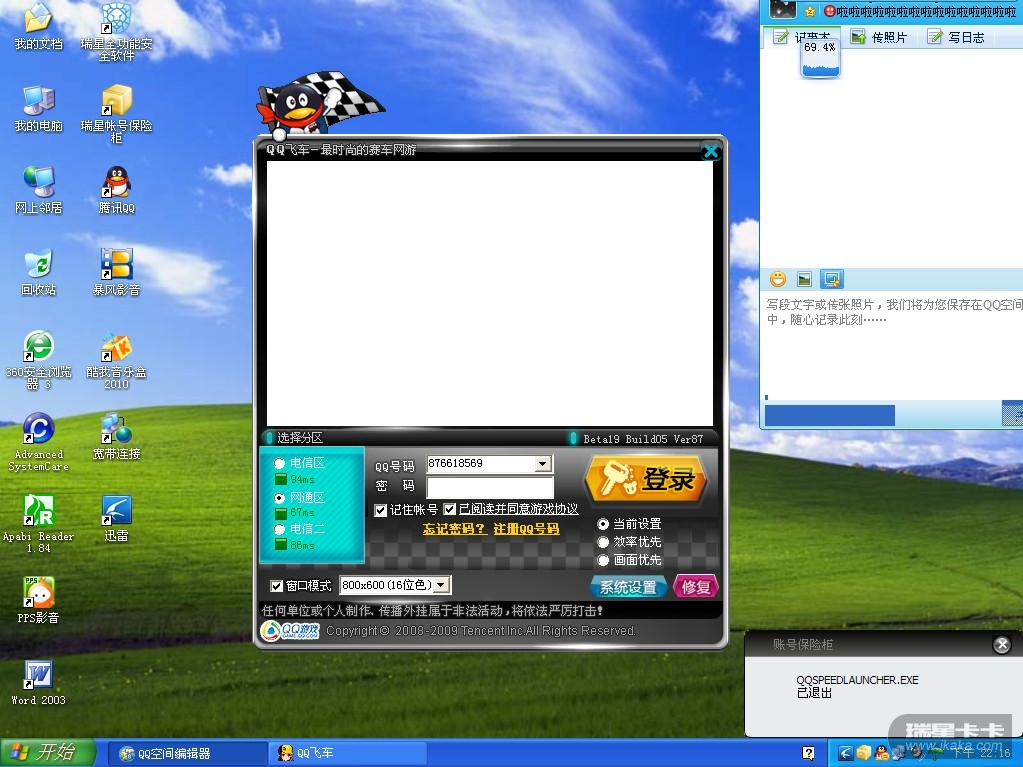Image resolution: width=1023 pixels, height=767 pixels.
Task: Select the 电信区 server radio button
Action: click(279, 463)
